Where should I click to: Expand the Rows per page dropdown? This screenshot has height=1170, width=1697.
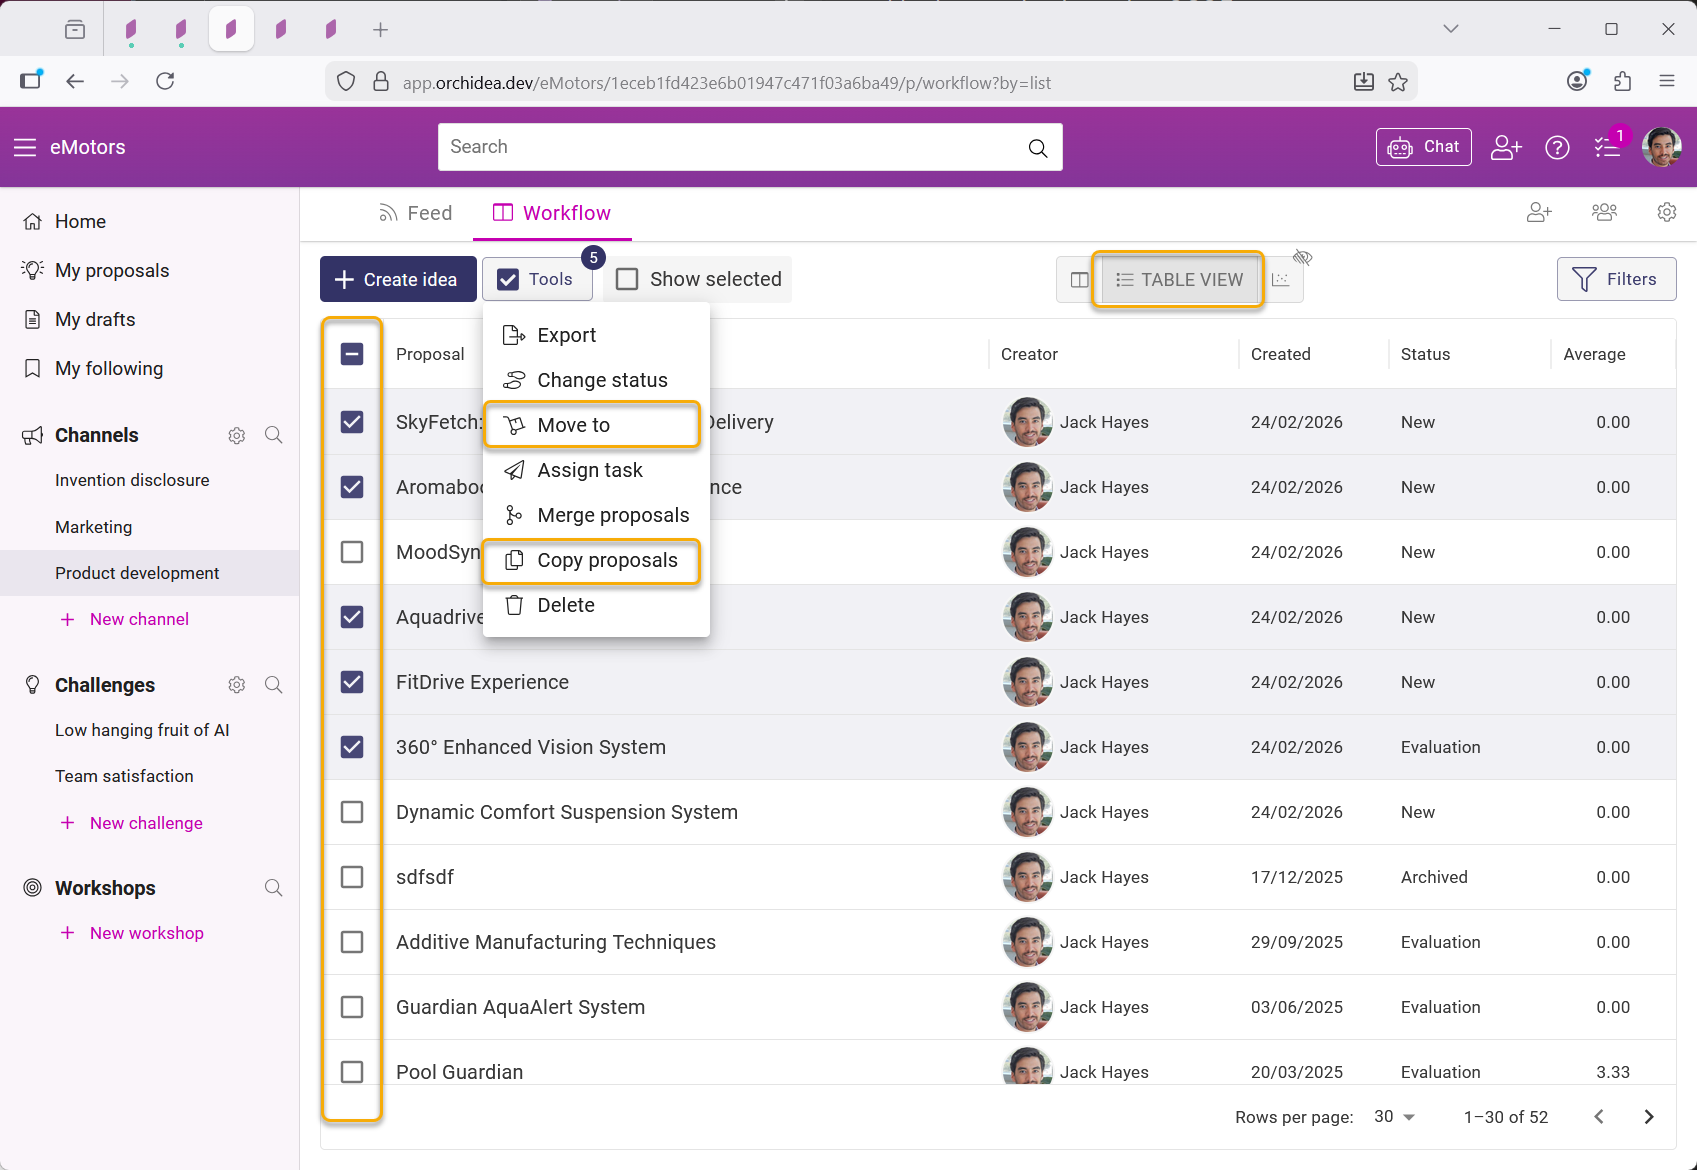[1395, 1117]
